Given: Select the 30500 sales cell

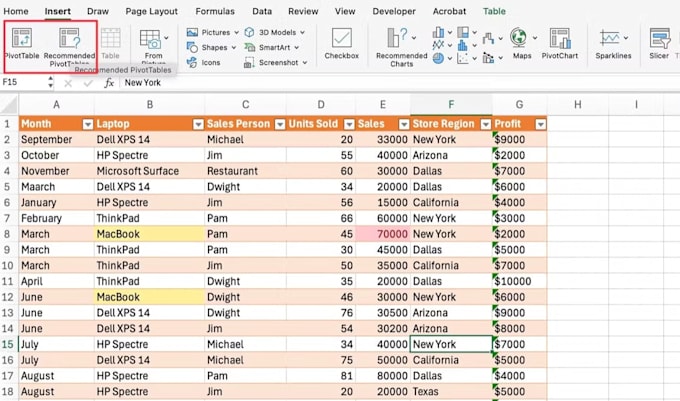Looking at the screenshot, I should pos(382,313).
